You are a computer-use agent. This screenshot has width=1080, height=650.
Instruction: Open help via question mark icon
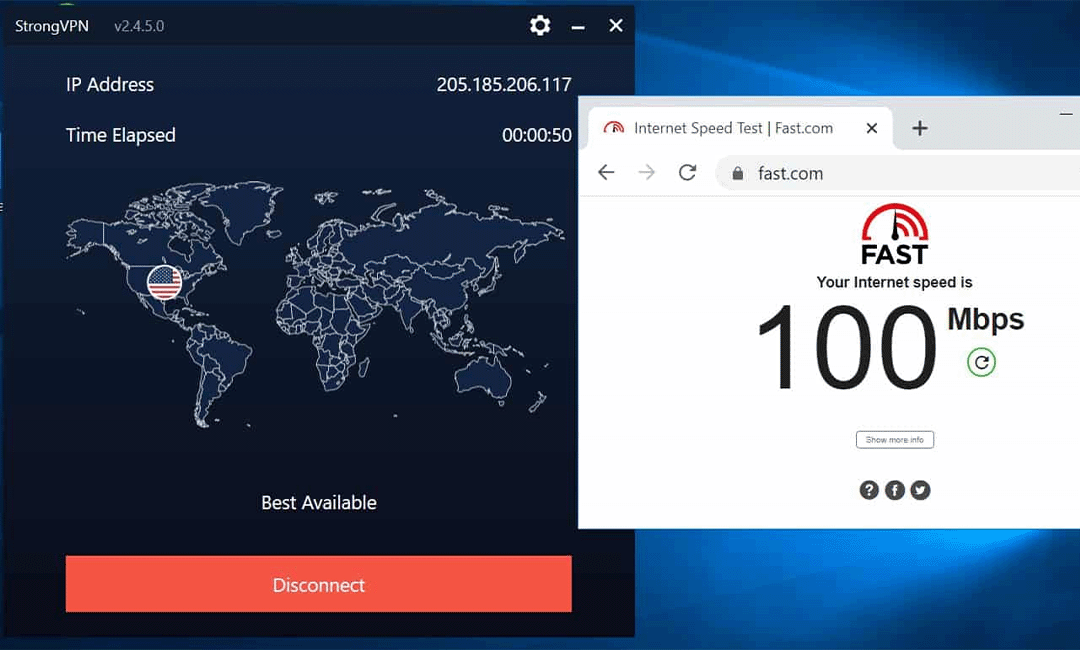869,490
